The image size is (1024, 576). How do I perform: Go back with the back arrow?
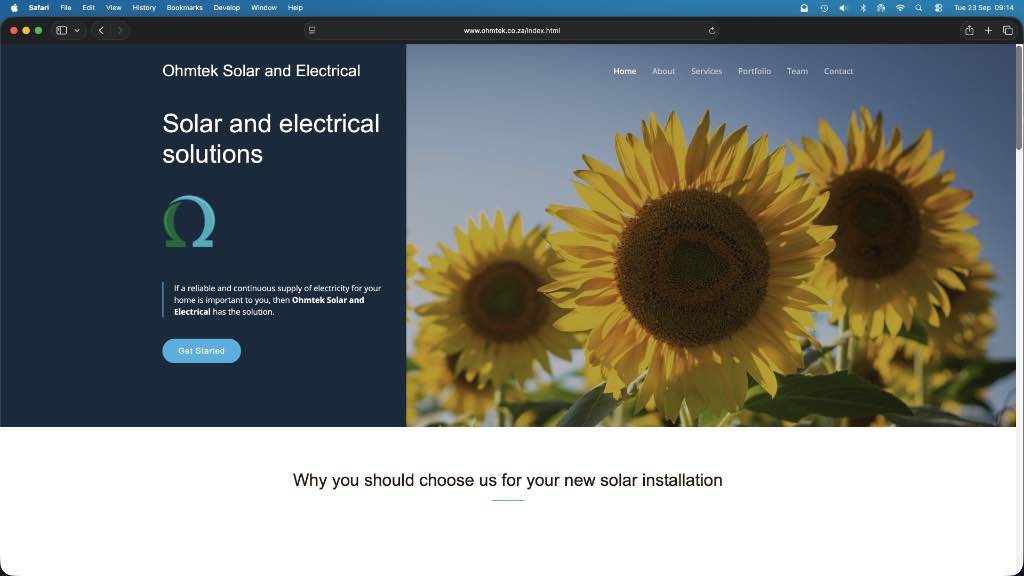[x=101, y=31]
